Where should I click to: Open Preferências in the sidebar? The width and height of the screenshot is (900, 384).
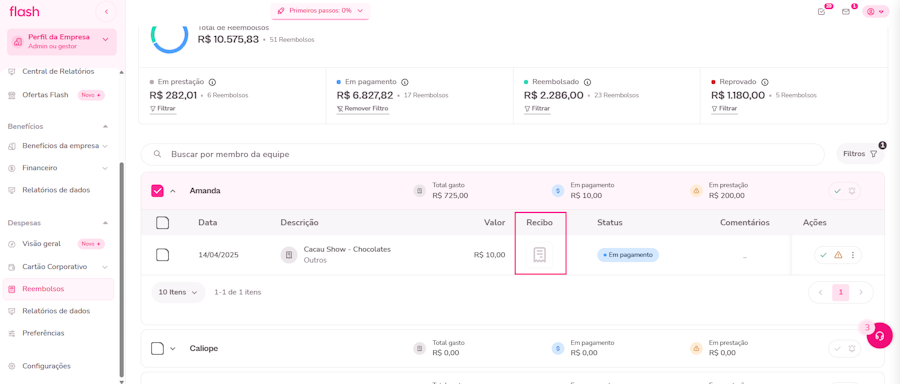[43, 333]
